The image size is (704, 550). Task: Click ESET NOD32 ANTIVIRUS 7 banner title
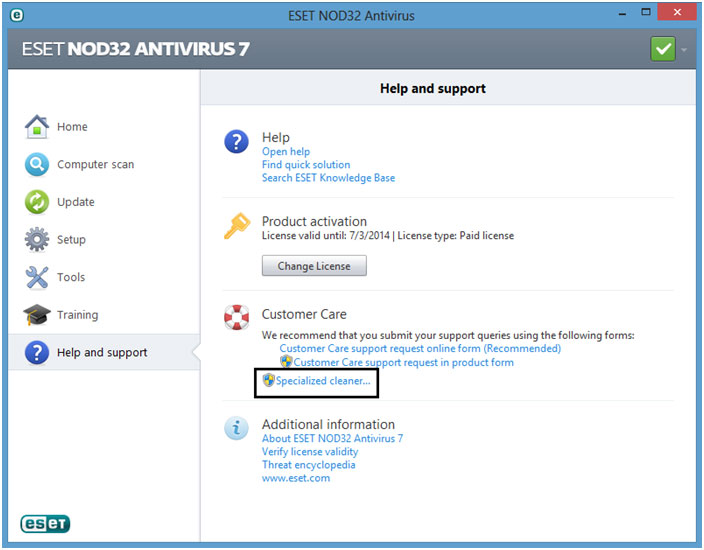[x=135, y=49]
